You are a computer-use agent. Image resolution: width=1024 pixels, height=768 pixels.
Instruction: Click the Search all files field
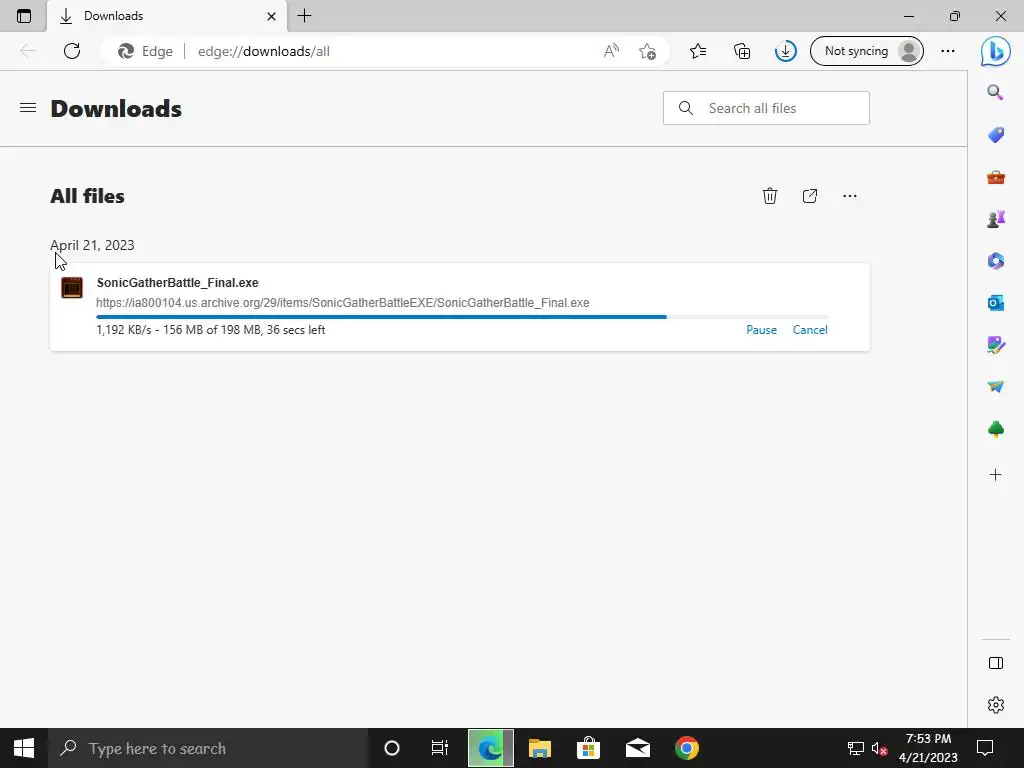[x=766, y=108]
